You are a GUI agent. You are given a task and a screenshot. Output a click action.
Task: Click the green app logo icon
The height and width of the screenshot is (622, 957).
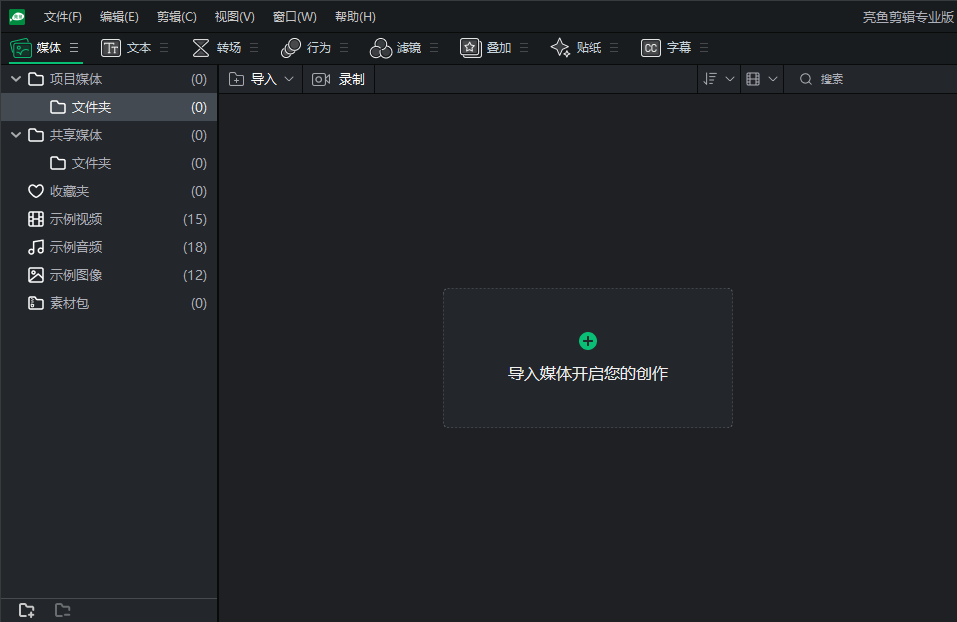tap(17, 17)
